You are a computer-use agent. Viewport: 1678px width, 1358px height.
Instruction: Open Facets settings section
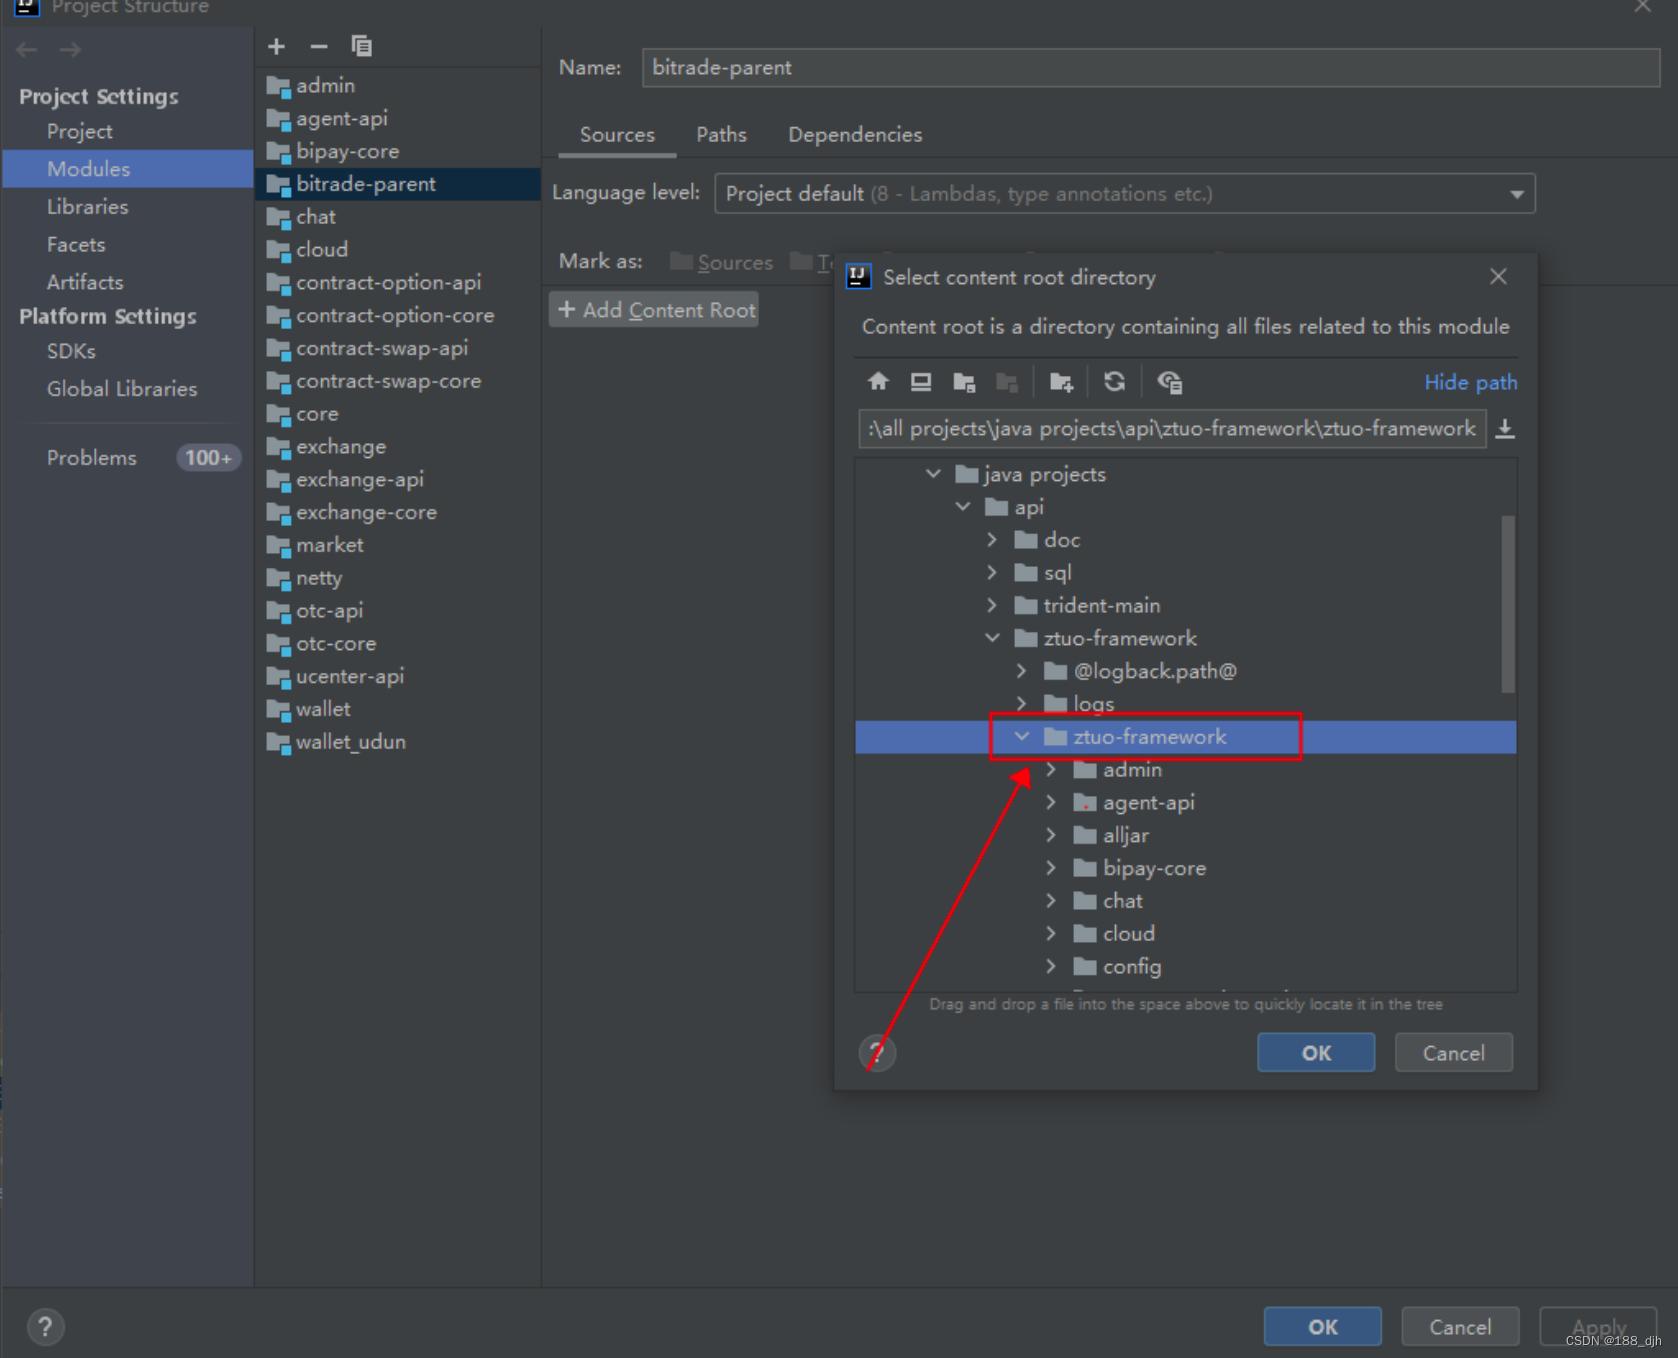click(76, 245)
